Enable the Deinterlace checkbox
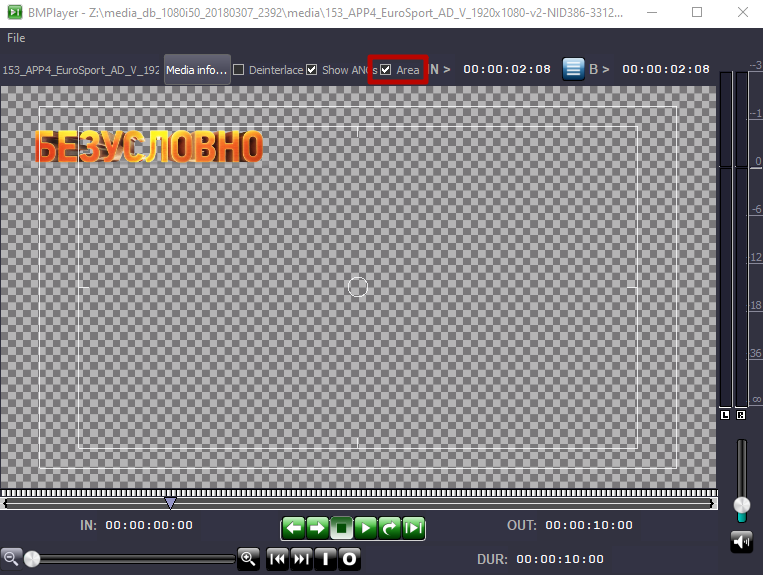The width and height of the screenshot is (763, 575). pyautogui.click(x=238, y=70)
